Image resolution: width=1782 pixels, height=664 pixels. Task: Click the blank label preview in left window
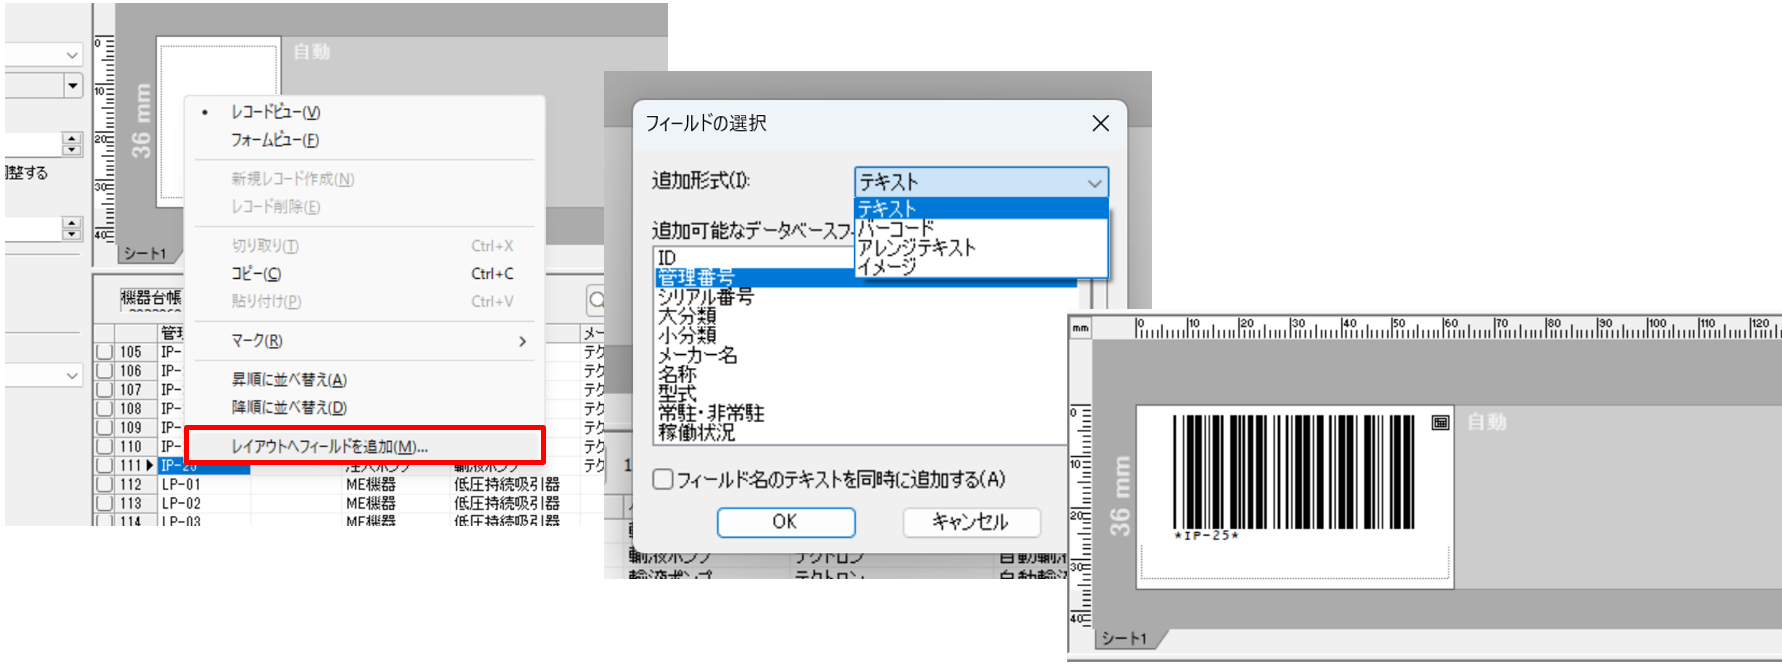coord(219,120)
